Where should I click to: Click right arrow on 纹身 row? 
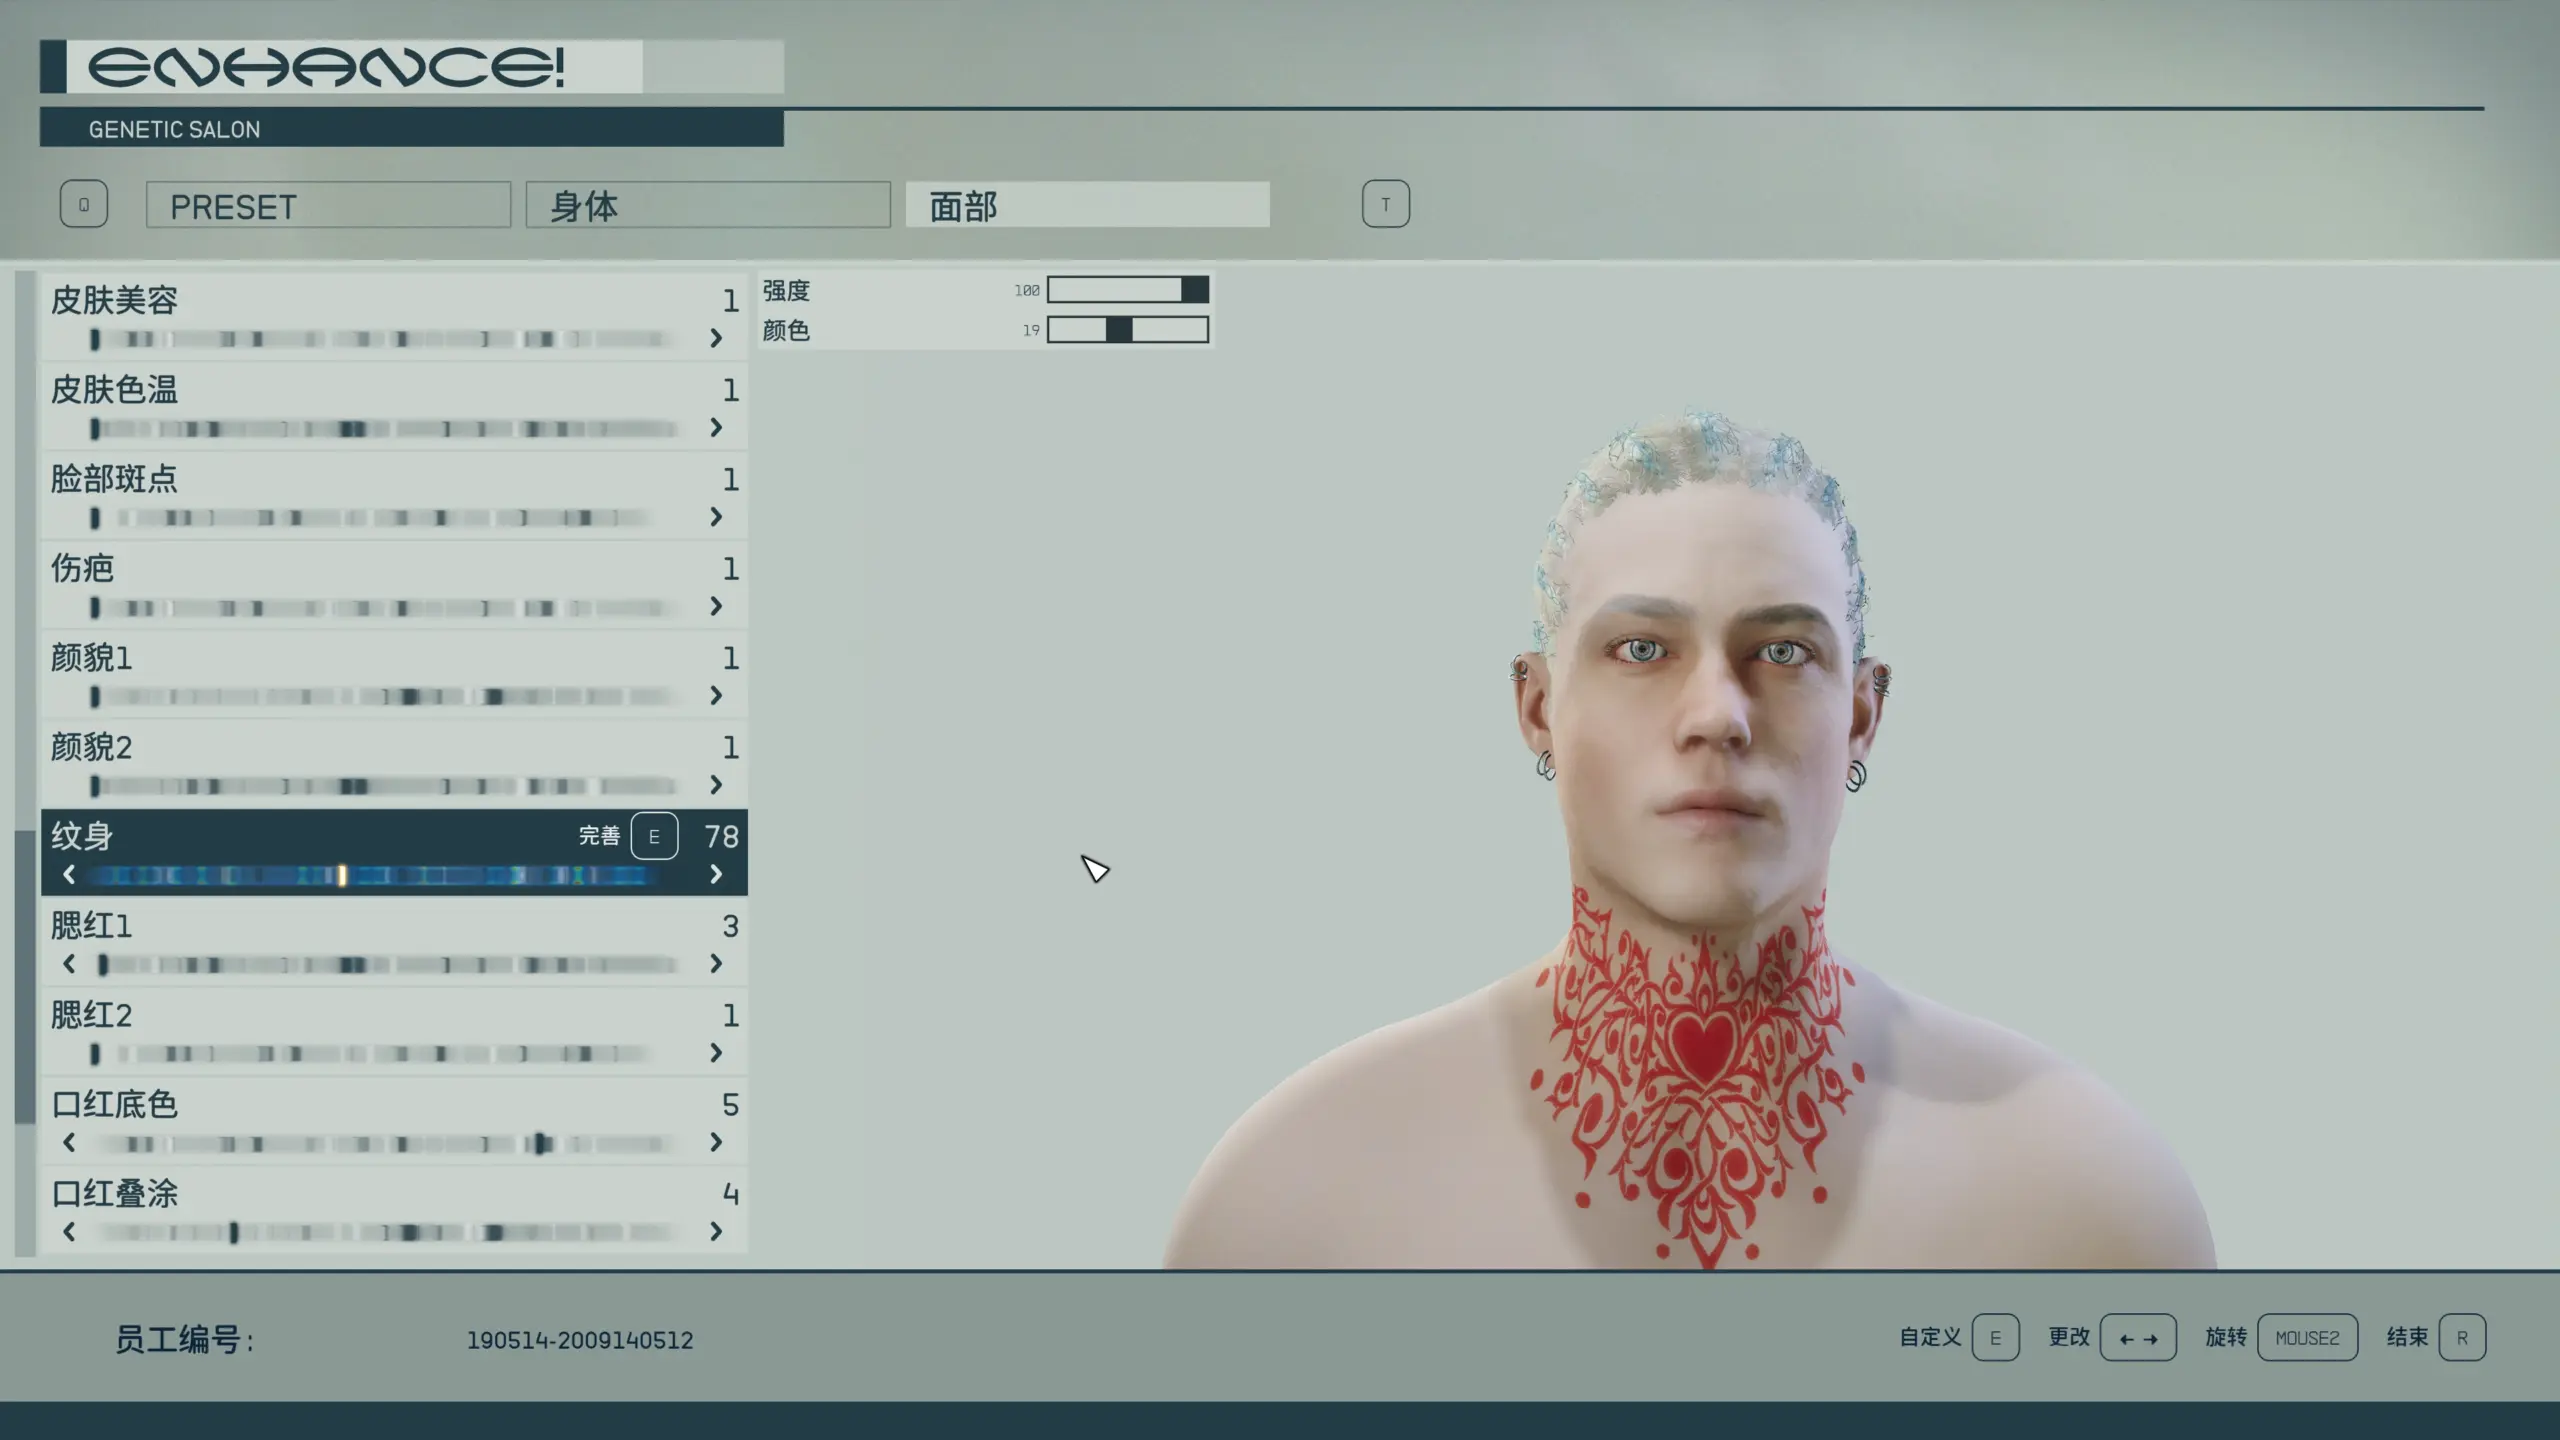pyautogui.click(x=716, y=875)
